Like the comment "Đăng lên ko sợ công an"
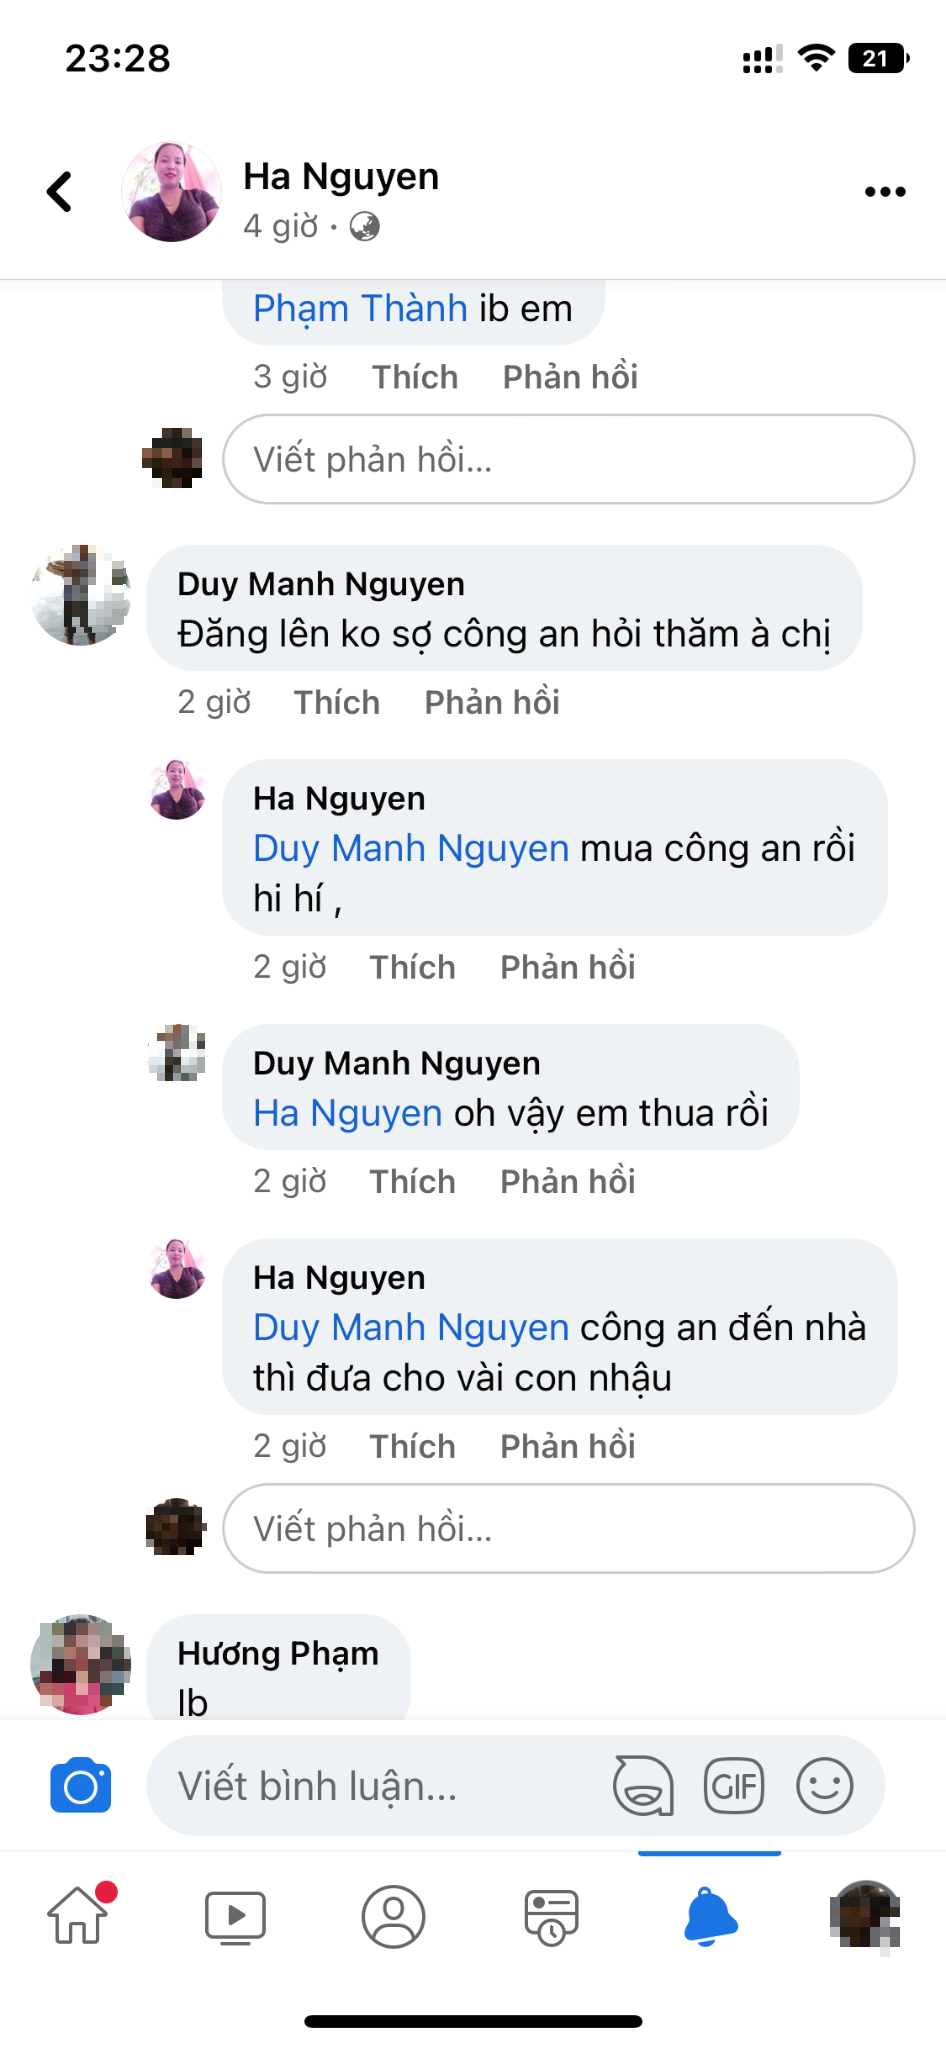The width and height of the screenshot is (946, 2048). tap(337, 703)
